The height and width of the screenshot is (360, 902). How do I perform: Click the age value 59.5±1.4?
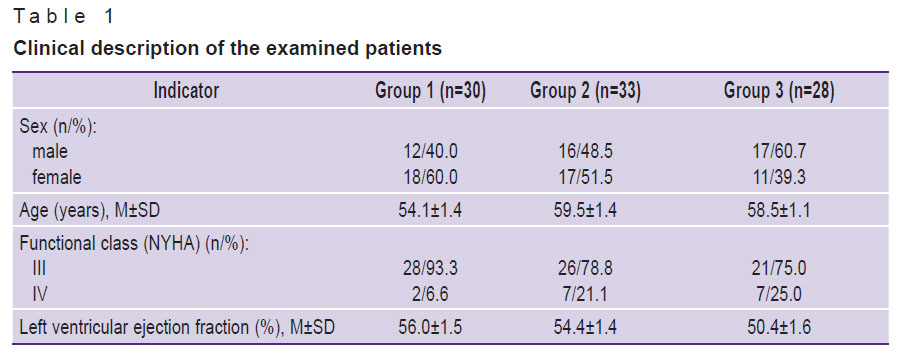point(585,211)
